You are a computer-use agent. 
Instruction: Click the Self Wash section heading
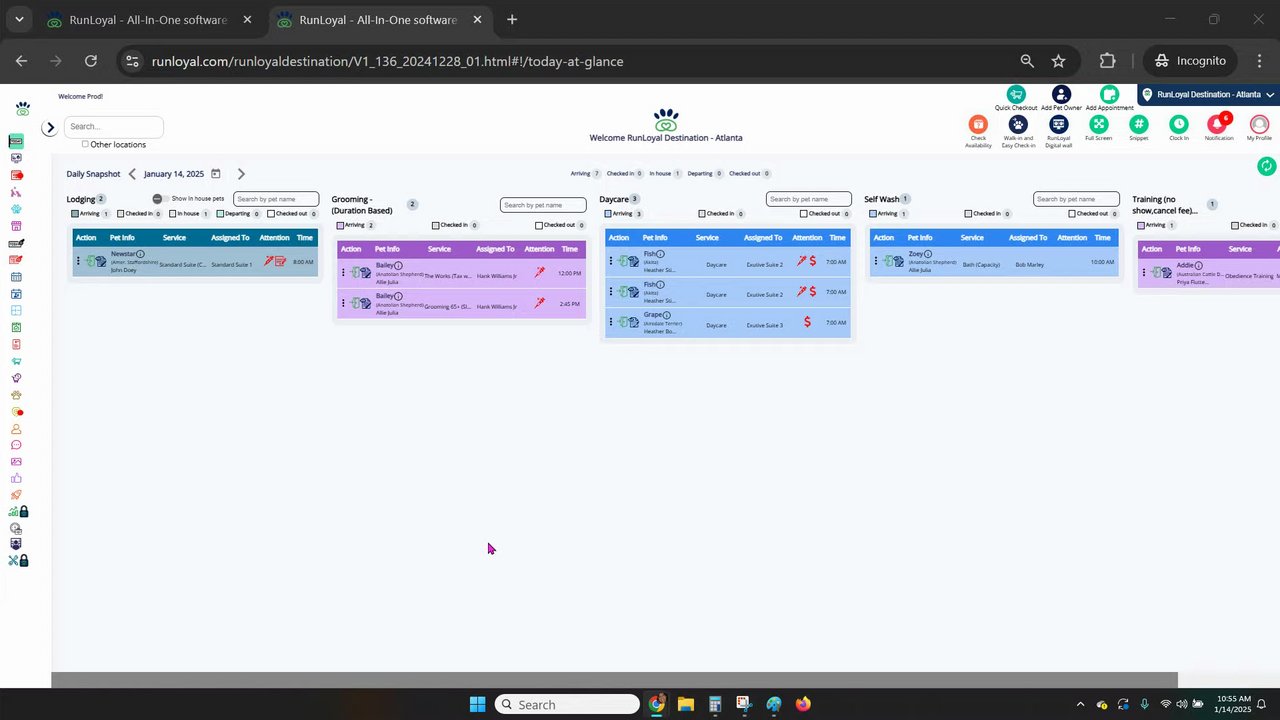pyautogui.click(x=882, y=199)
